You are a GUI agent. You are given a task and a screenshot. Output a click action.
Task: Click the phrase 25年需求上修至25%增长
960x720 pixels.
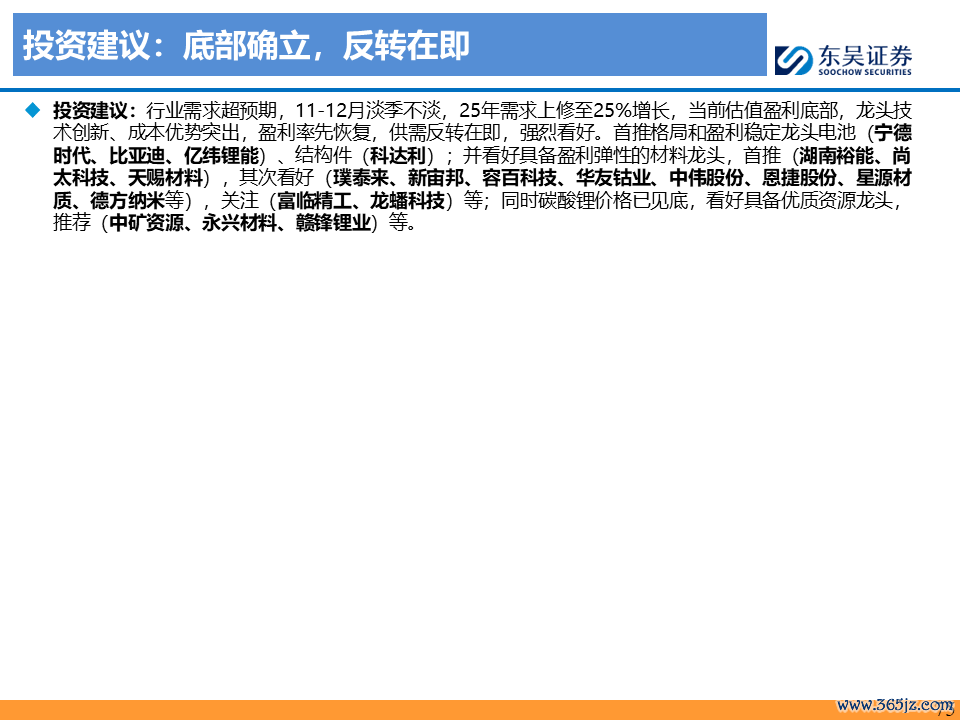[564, 111]
